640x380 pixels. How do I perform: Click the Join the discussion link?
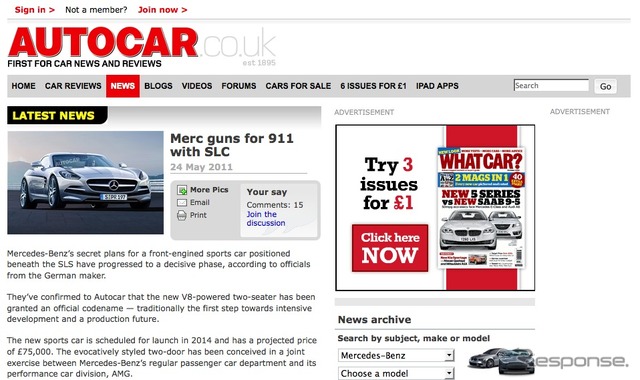point(266,219)
